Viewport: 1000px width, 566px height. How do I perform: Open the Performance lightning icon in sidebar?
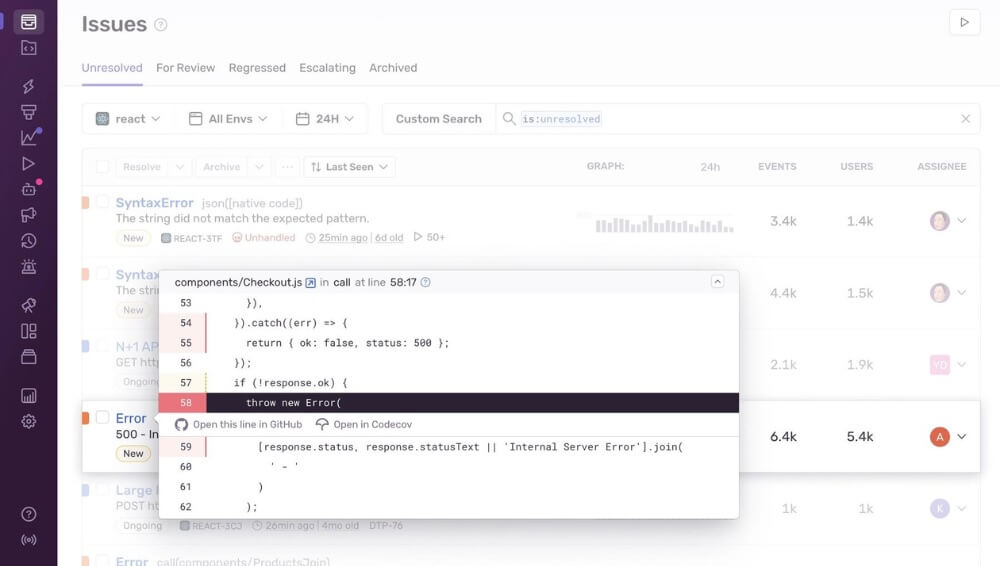tap(29, 86)
